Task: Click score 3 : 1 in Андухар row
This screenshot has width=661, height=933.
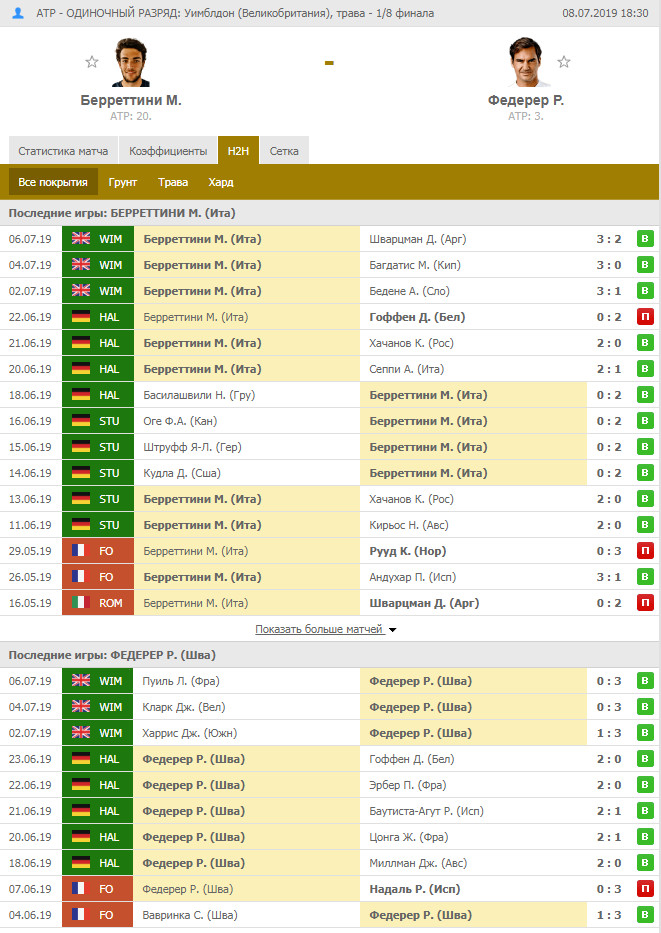Action: (x=609, y=577)
